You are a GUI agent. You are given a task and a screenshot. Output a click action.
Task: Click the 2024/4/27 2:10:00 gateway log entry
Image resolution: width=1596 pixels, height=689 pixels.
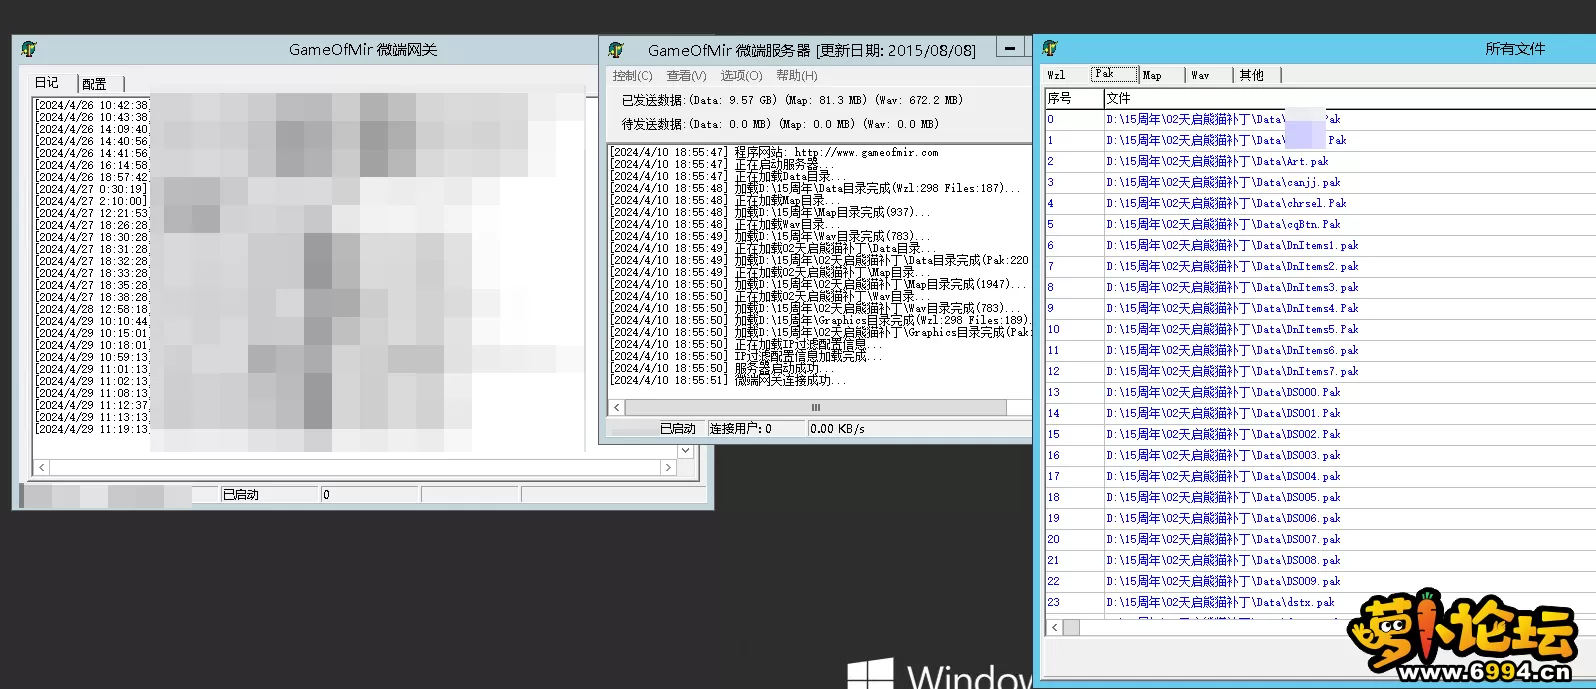(x=92, y=201)
